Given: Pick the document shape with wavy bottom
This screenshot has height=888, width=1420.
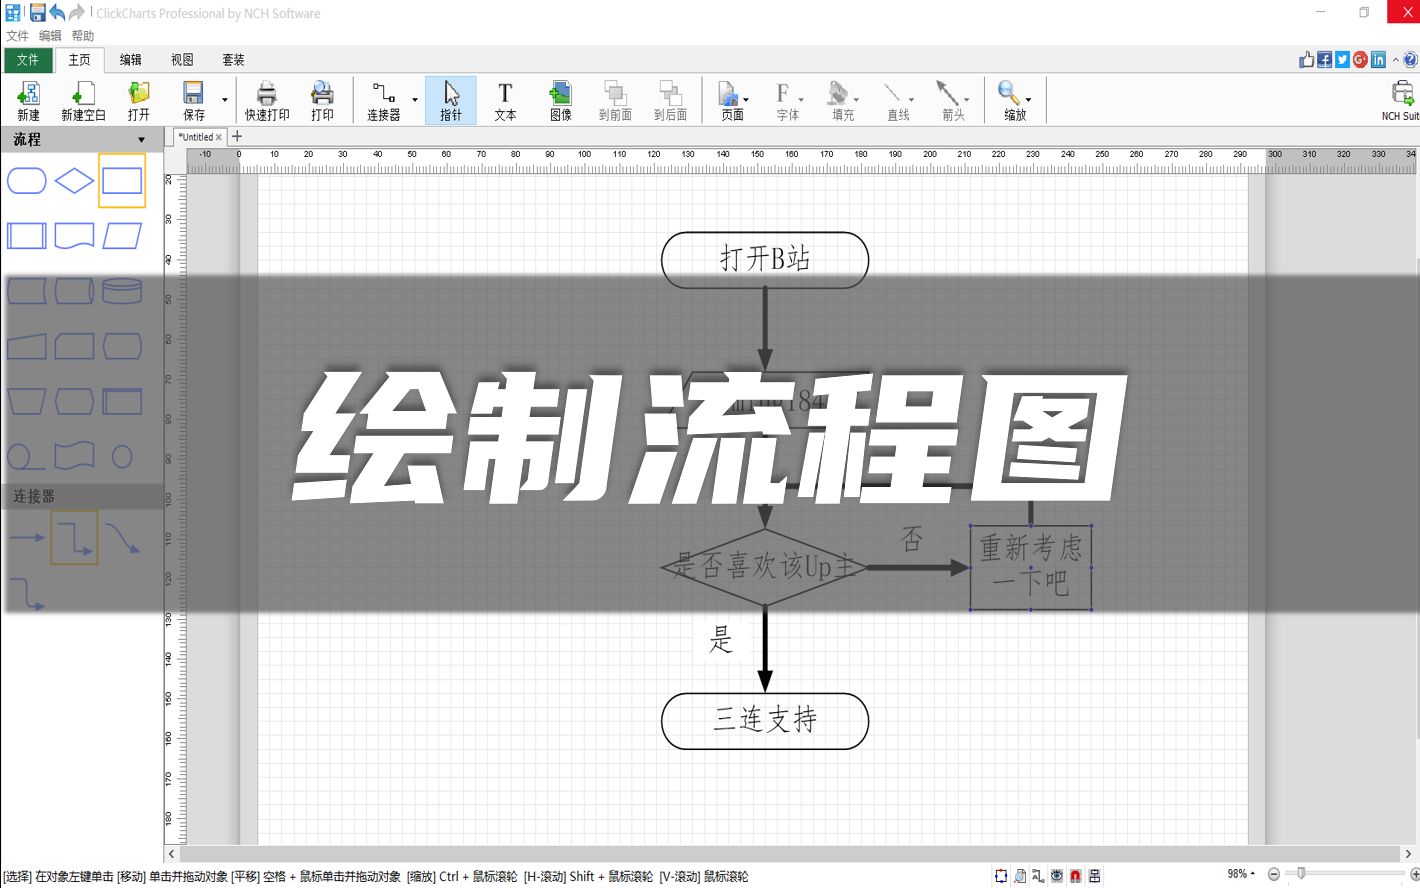Looking at the screenshot, I should pos(74,236).
